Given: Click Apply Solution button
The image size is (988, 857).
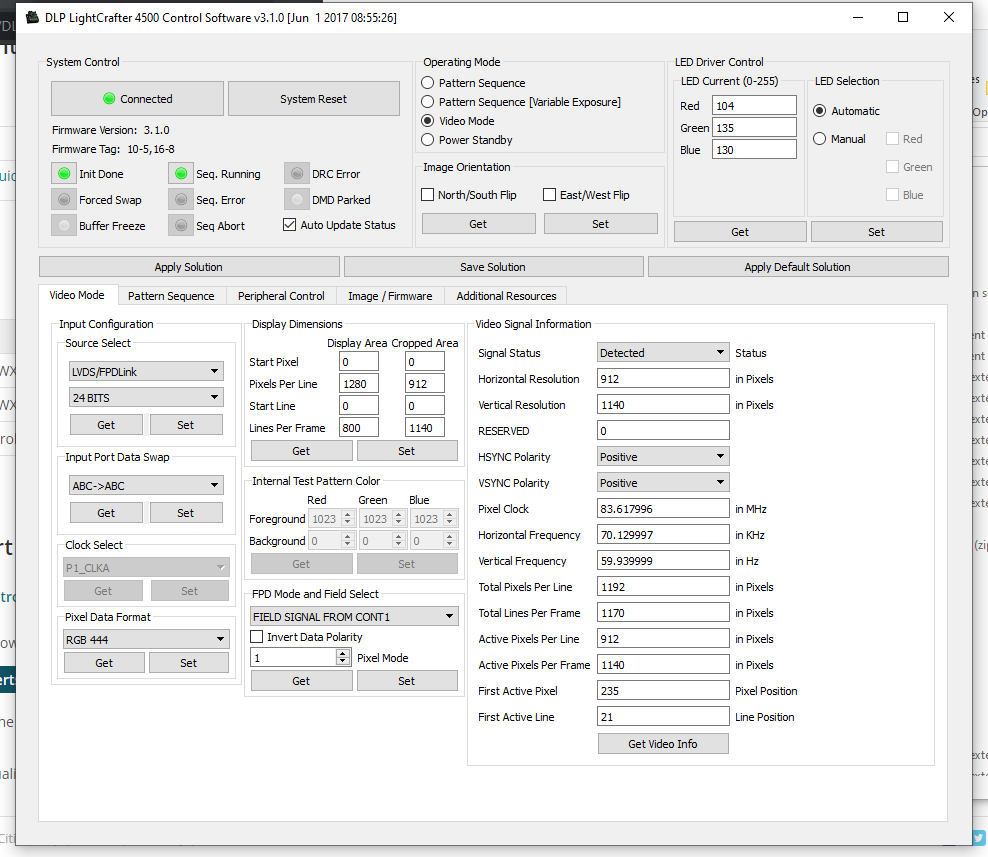Looking at the screenshot, I should 189,267.
